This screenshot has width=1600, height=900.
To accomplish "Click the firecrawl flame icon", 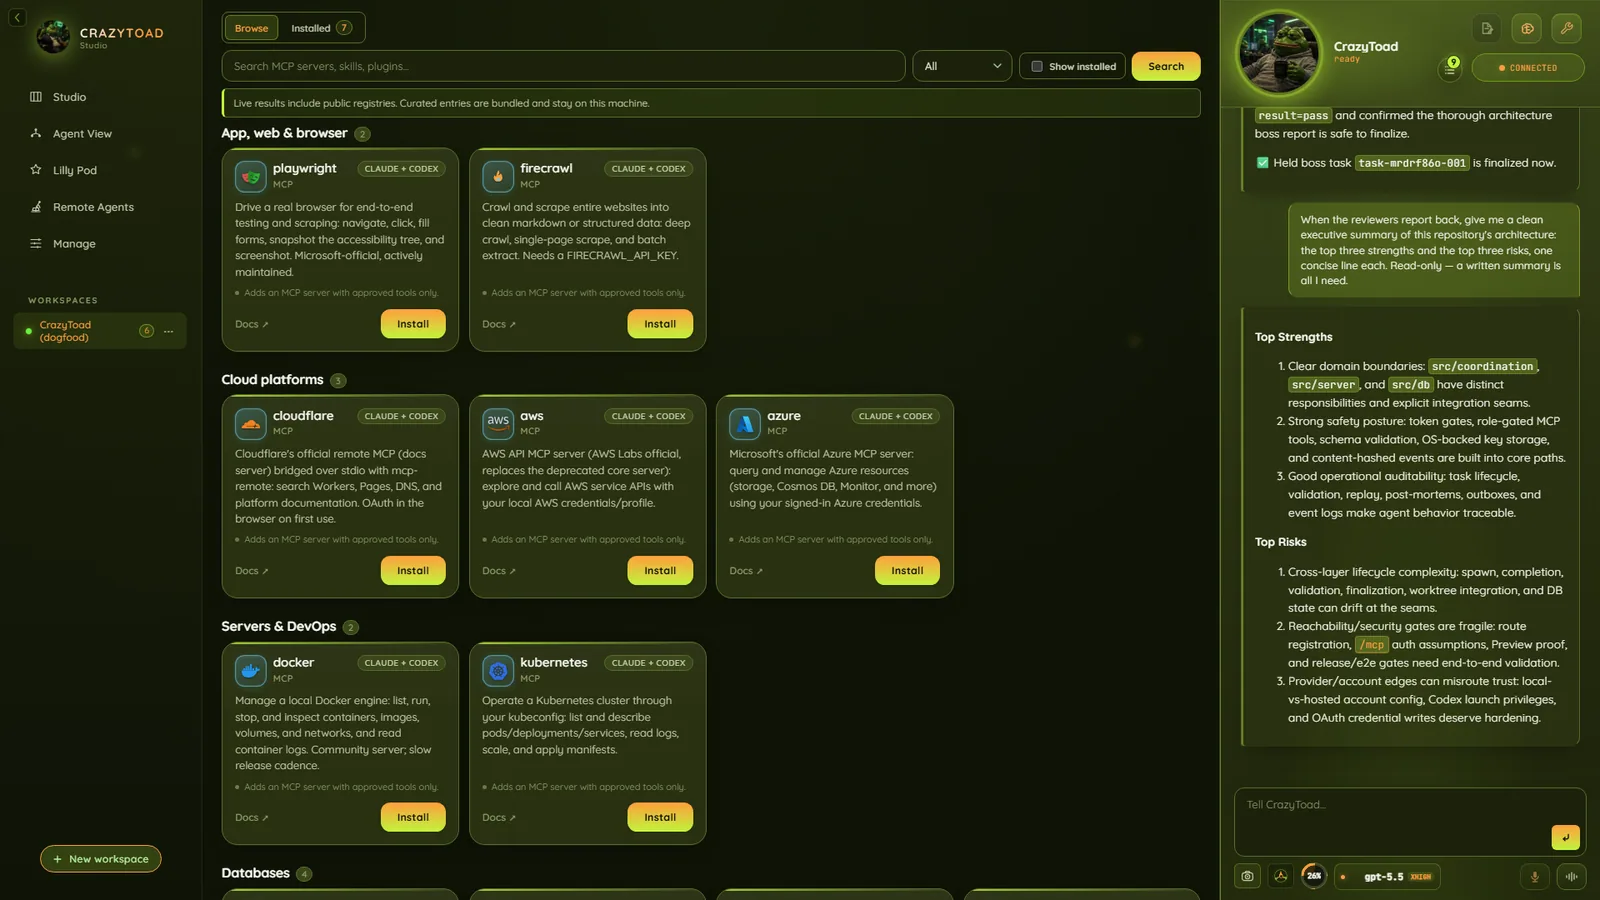I will 497,176.
